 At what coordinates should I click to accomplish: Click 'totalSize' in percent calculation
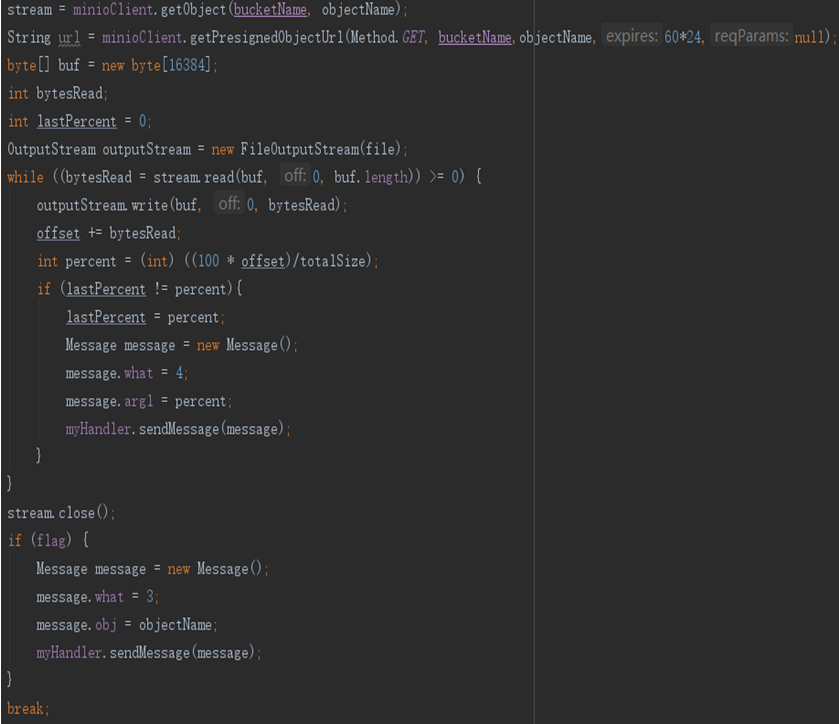pyautogui.click(x=332, y=261)
